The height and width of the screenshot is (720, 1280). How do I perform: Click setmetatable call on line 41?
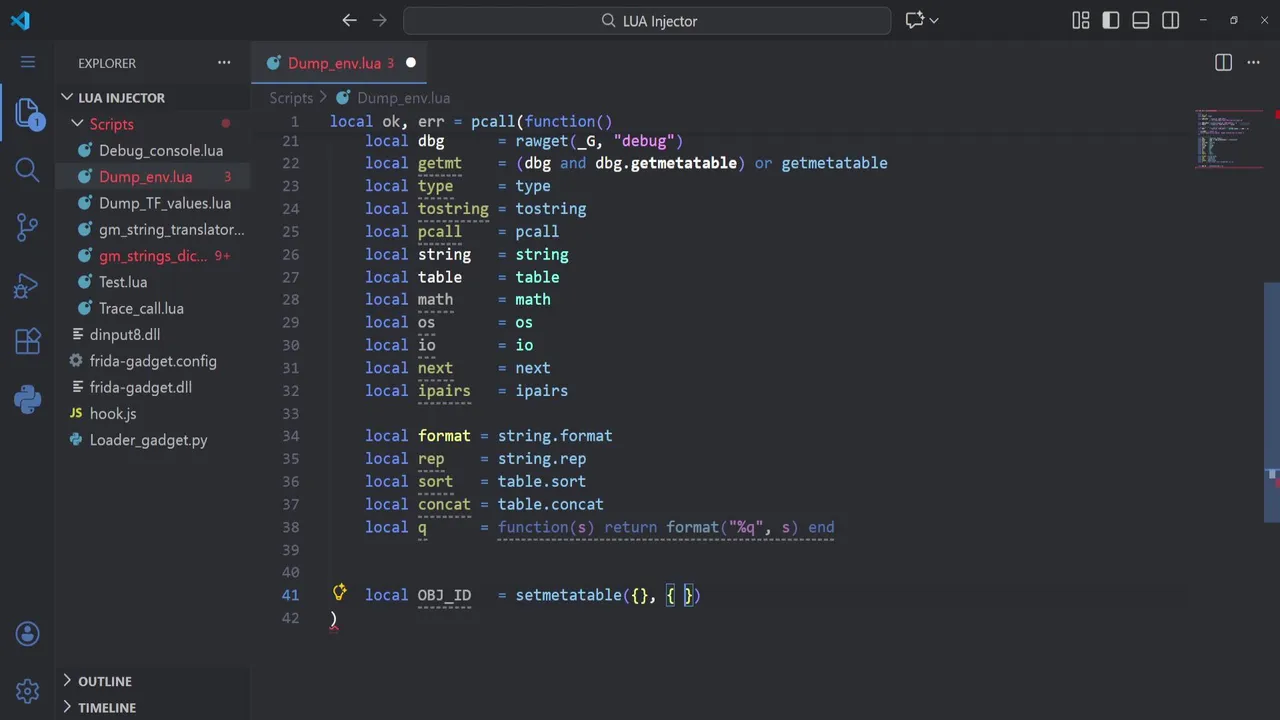[x=568, y=595]
